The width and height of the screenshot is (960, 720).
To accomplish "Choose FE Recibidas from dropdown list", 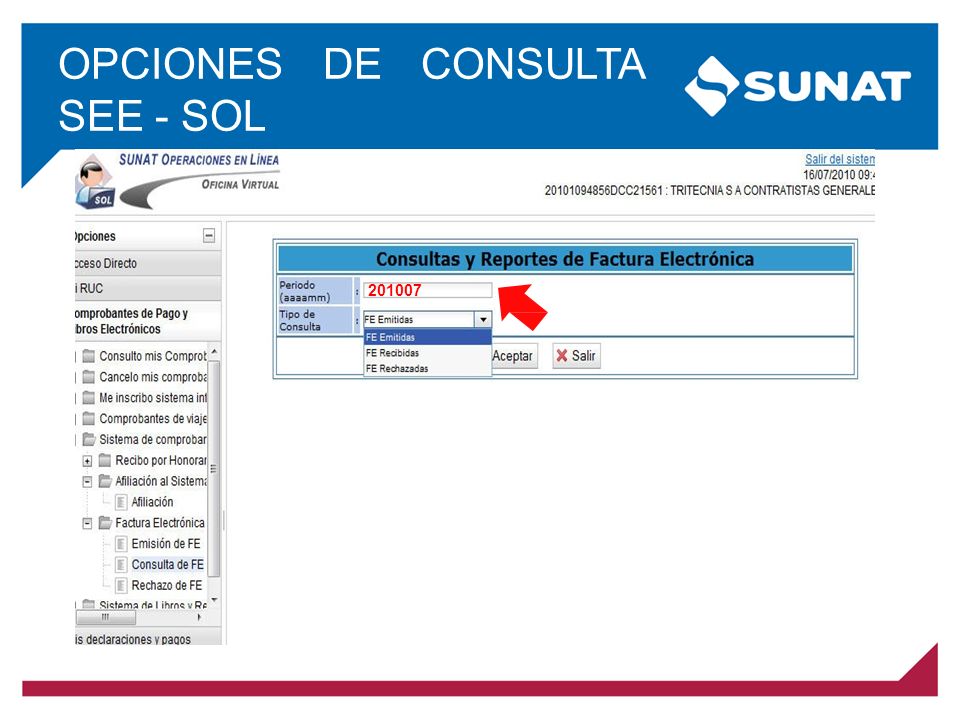I will [x=427, y=353].
